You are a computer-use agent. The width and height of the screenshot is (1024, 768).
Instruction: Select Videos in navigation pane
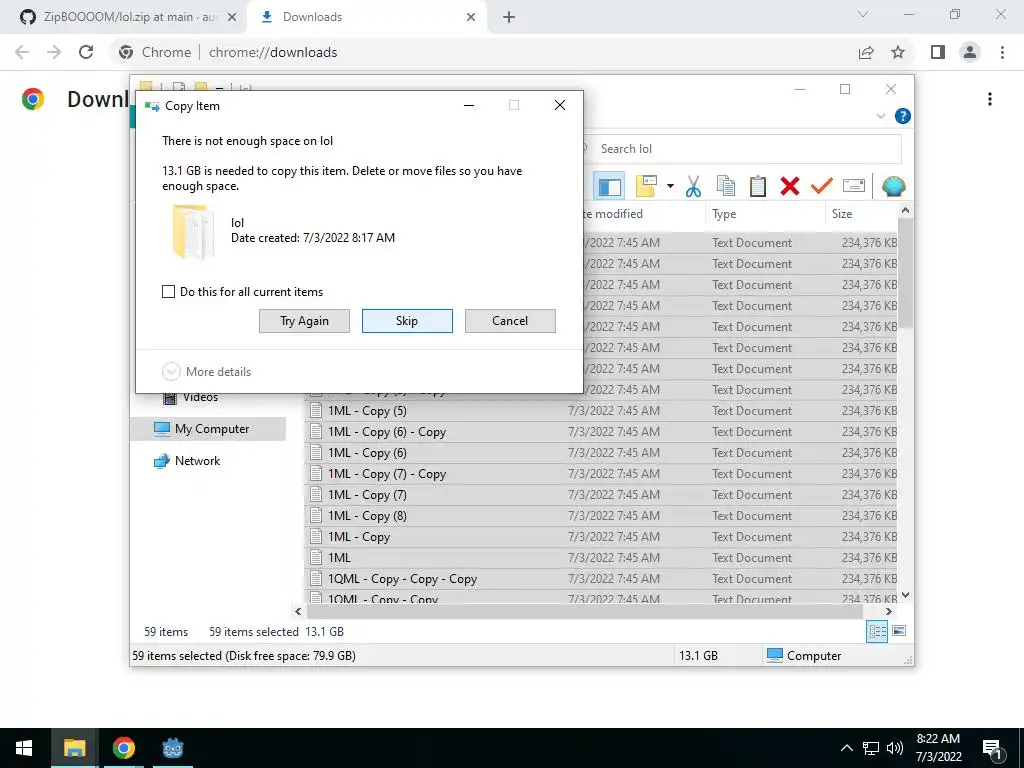[x=200, y=397]
